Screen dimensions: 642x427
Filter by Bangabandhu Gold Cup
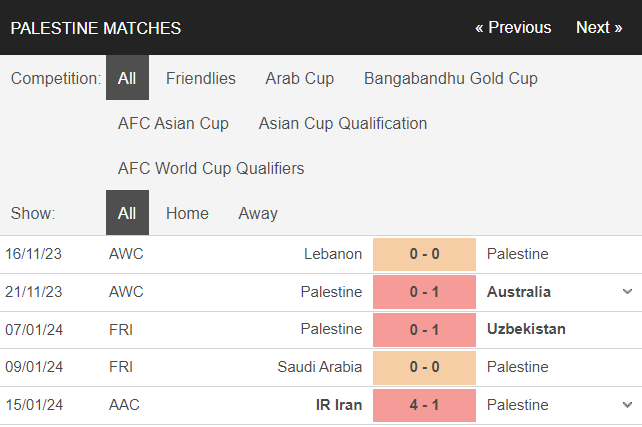click(x=451, y=78)
